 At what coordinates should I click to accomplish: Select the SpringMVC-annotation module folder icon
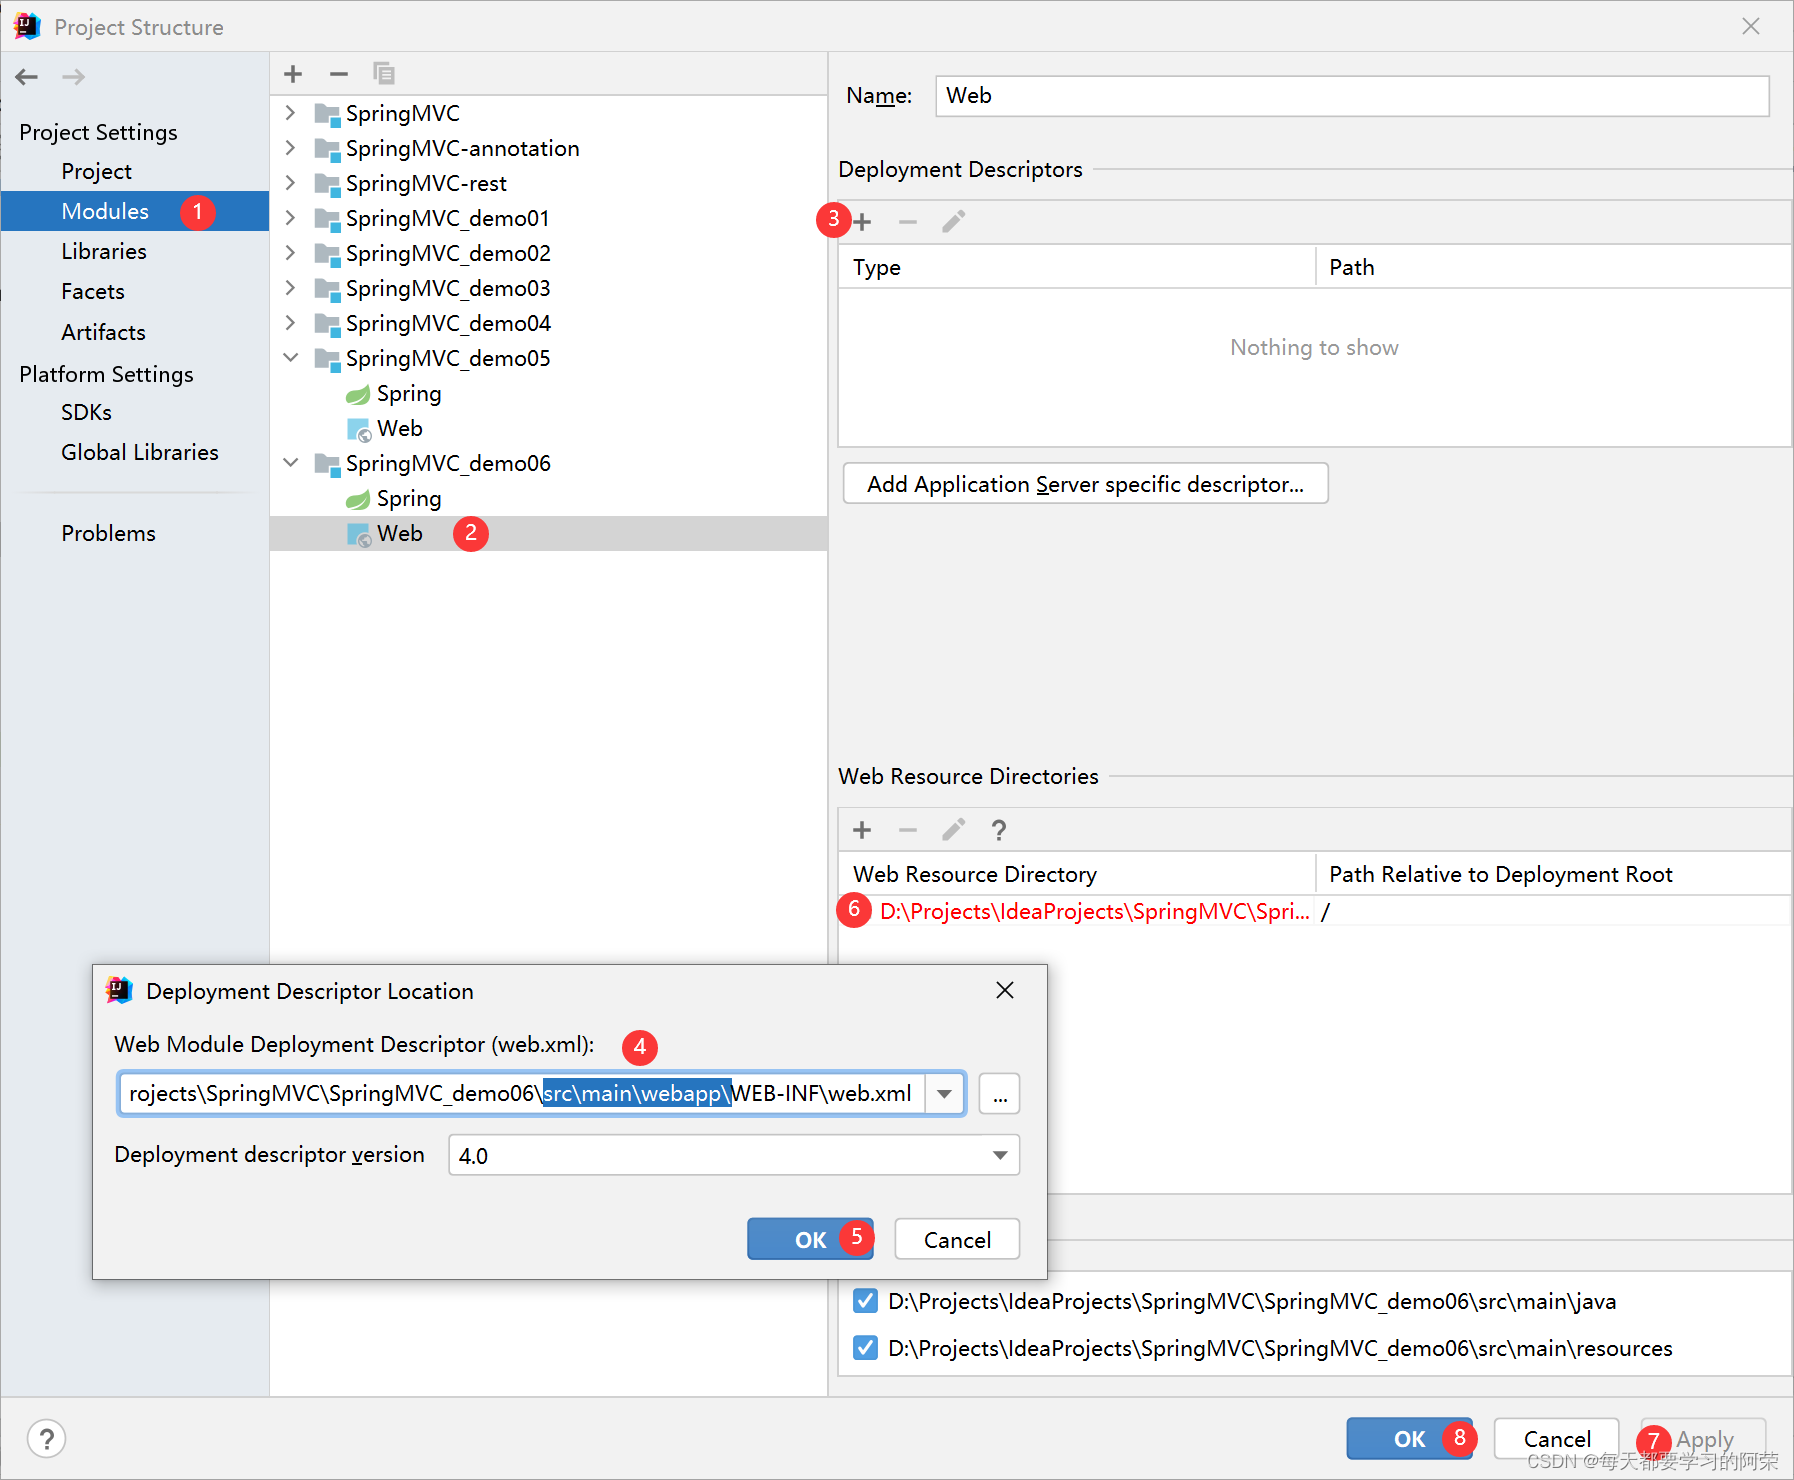click(x=327, y=149)
